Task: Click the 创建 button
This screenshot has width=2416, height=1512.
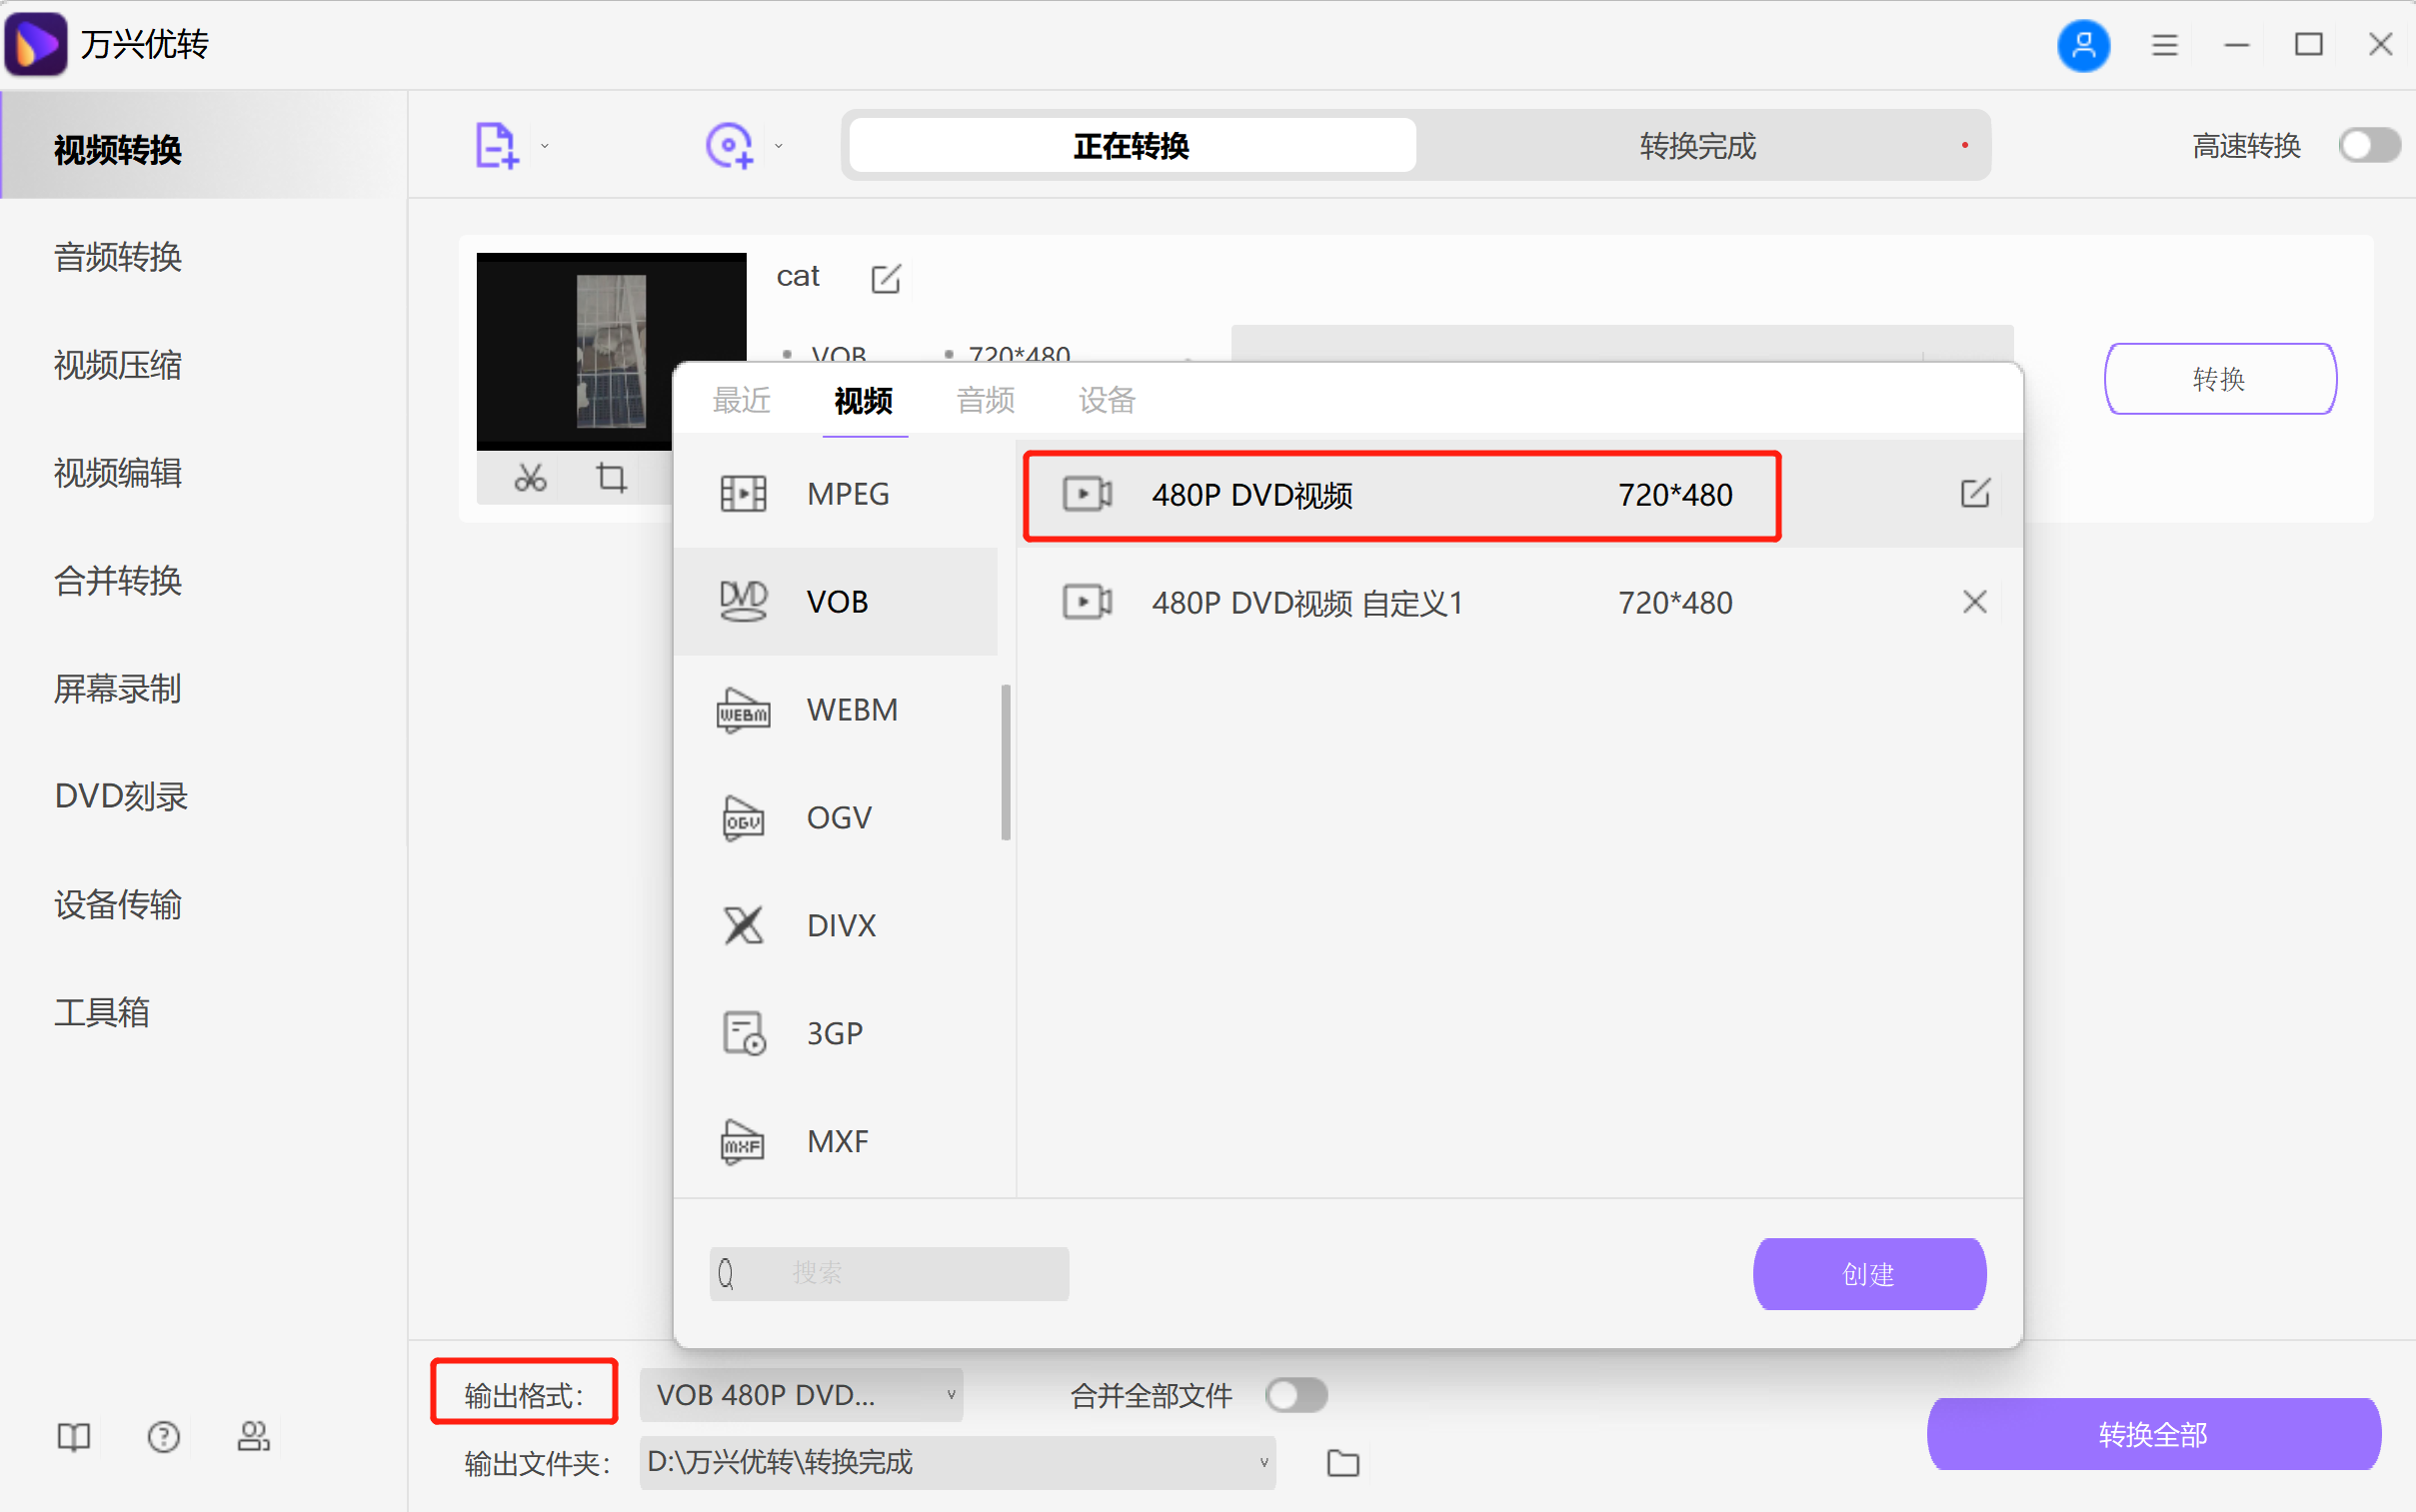Action: click(1868, 1274)
